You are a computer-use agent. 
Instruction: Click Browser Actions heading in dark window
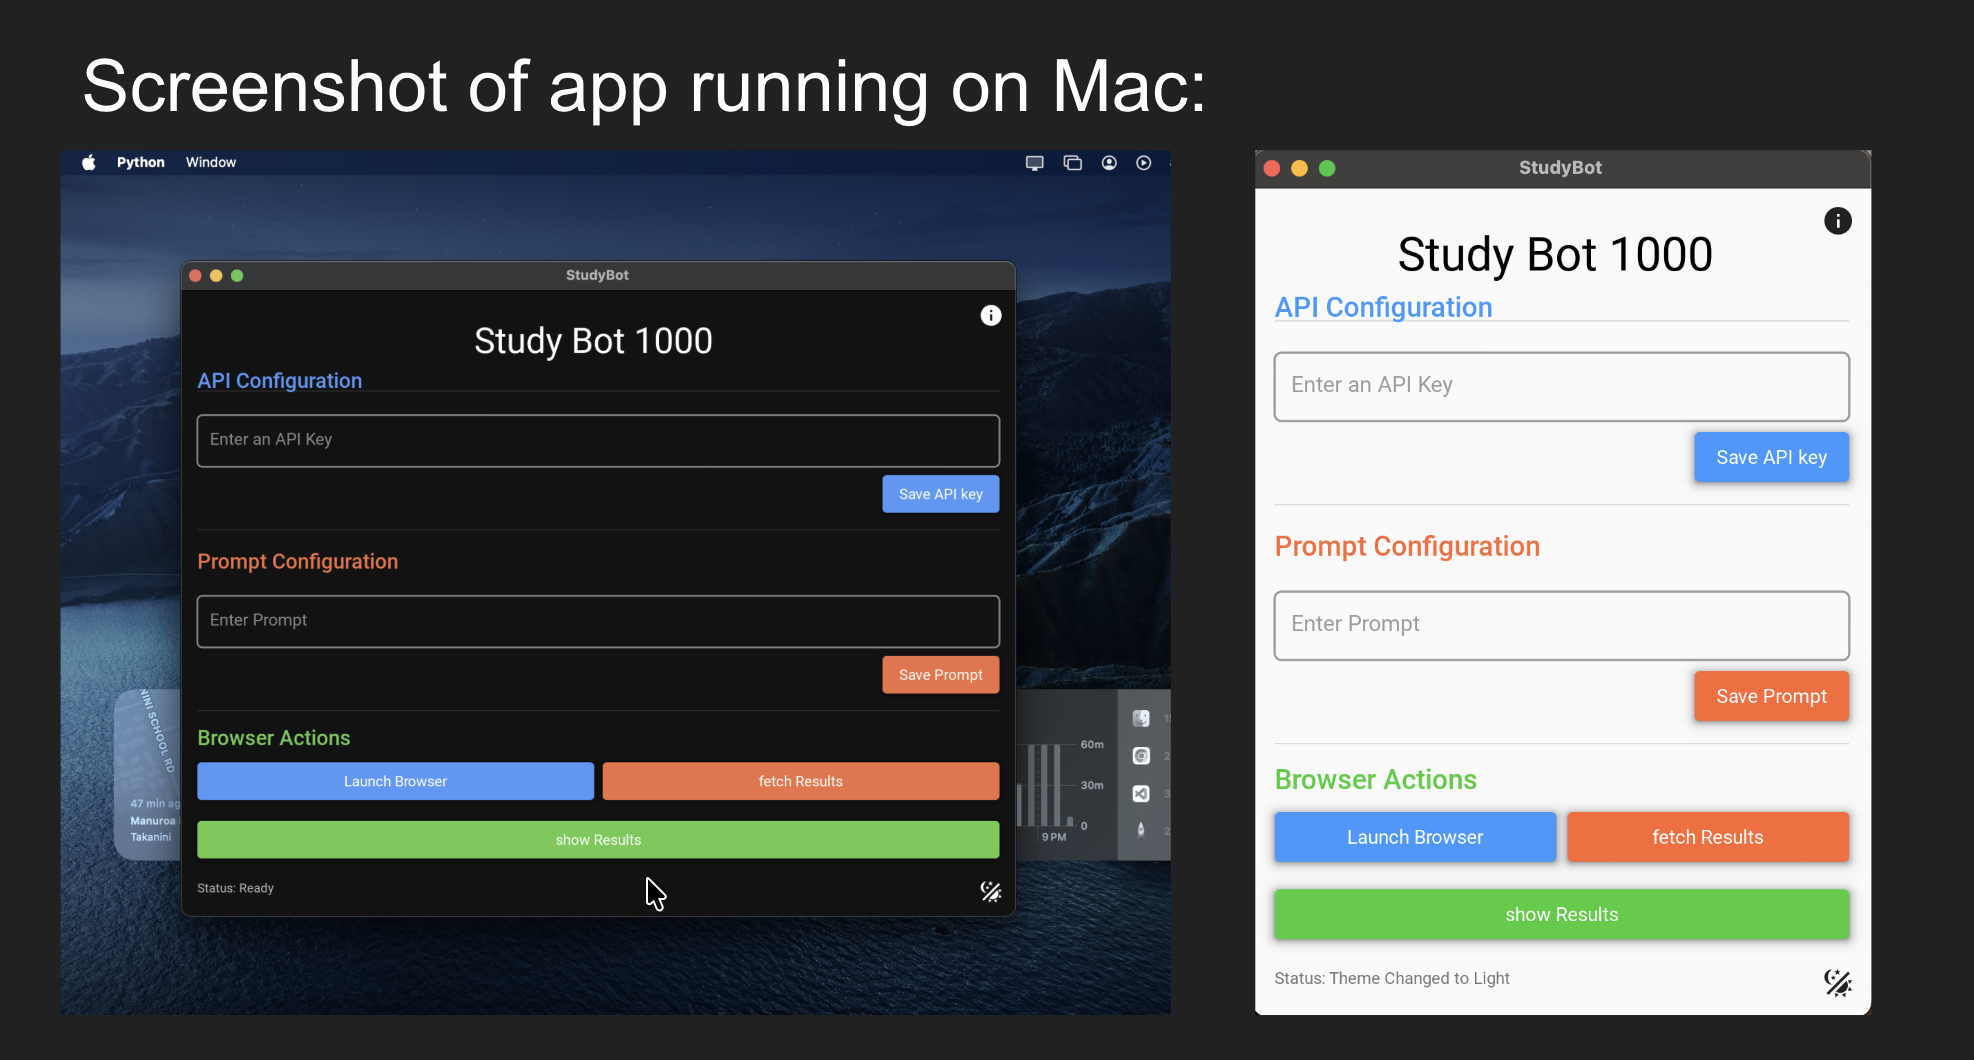coord(273,738)
